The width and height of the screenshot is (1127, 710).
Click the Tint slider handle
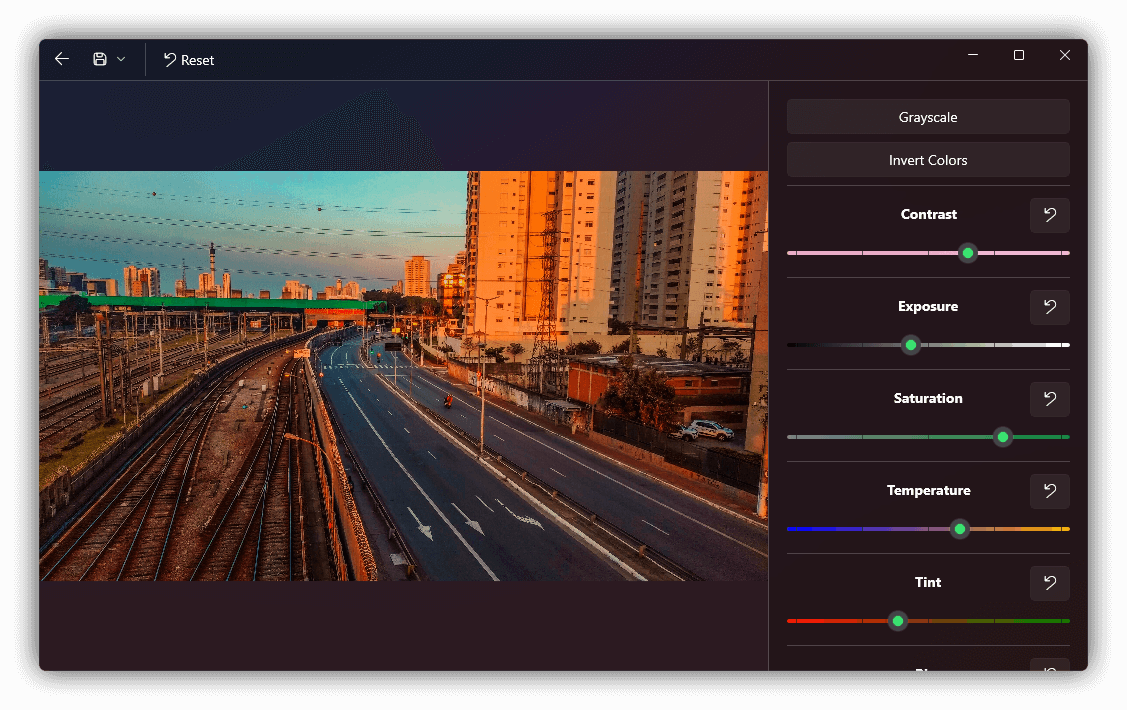point(897,621)
